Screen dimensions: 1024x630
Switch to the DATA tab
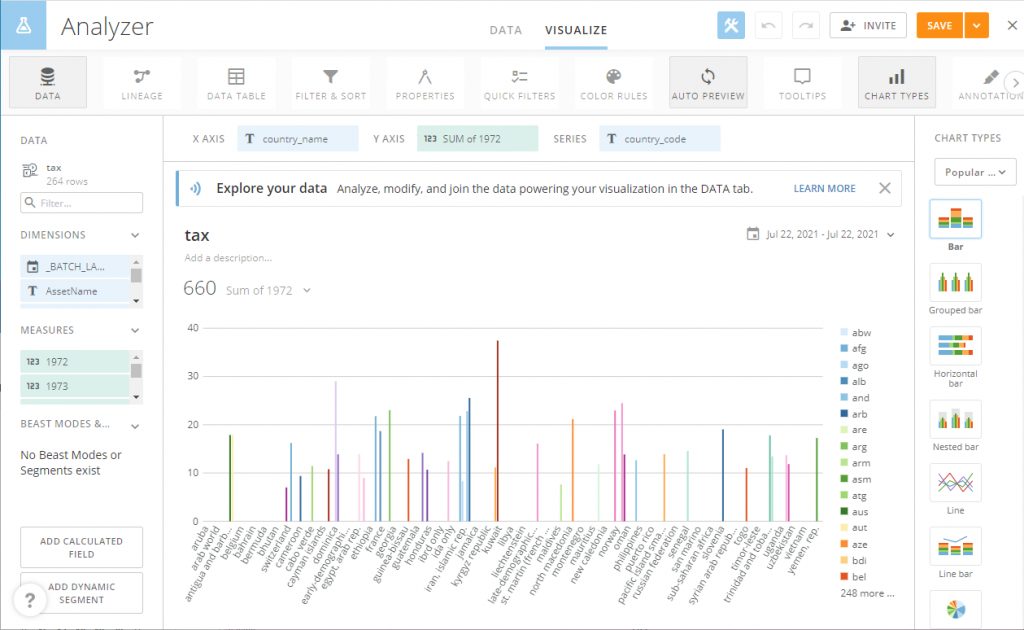506,30
